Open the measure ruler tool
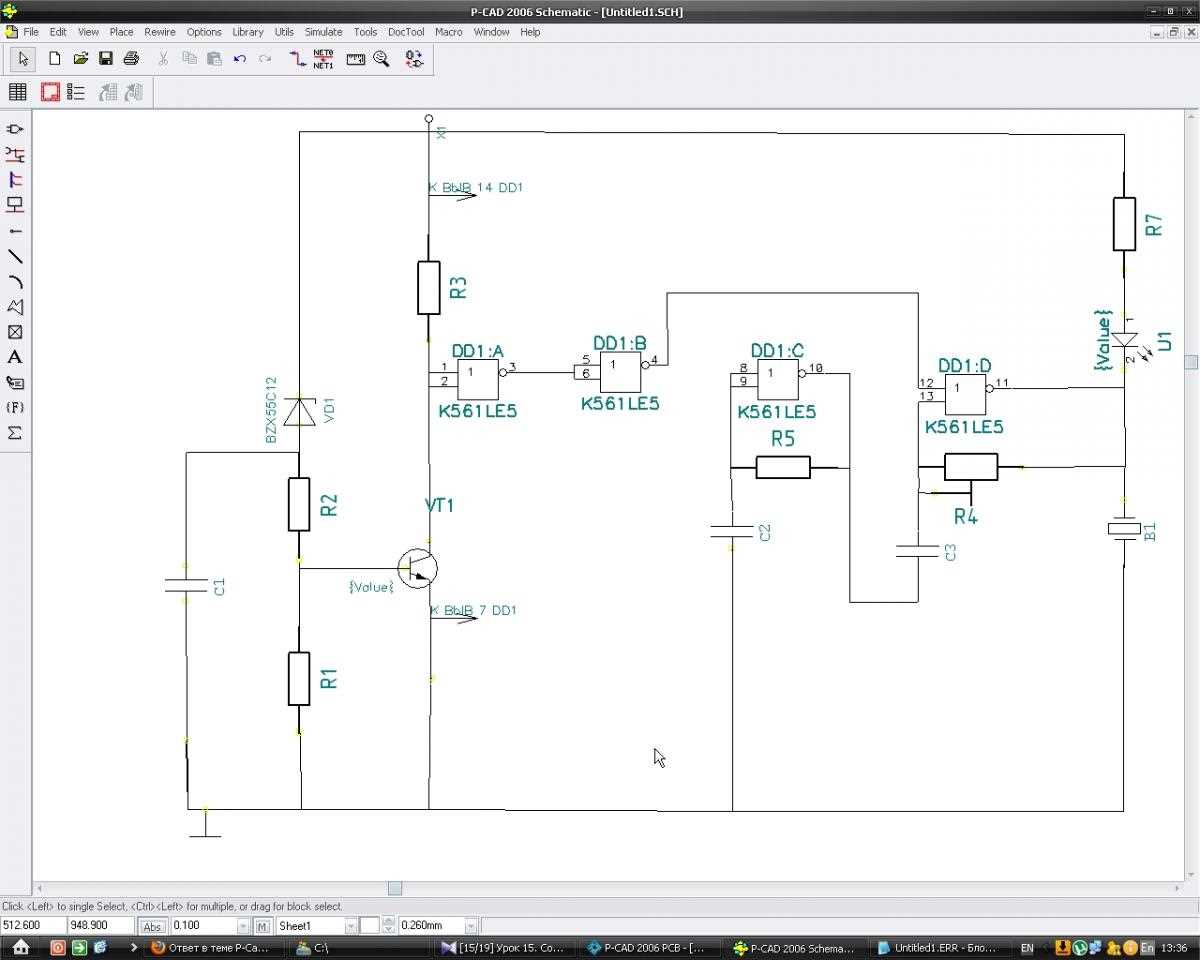This screenshot has width=1200, height=960. (x=355, y=59)
